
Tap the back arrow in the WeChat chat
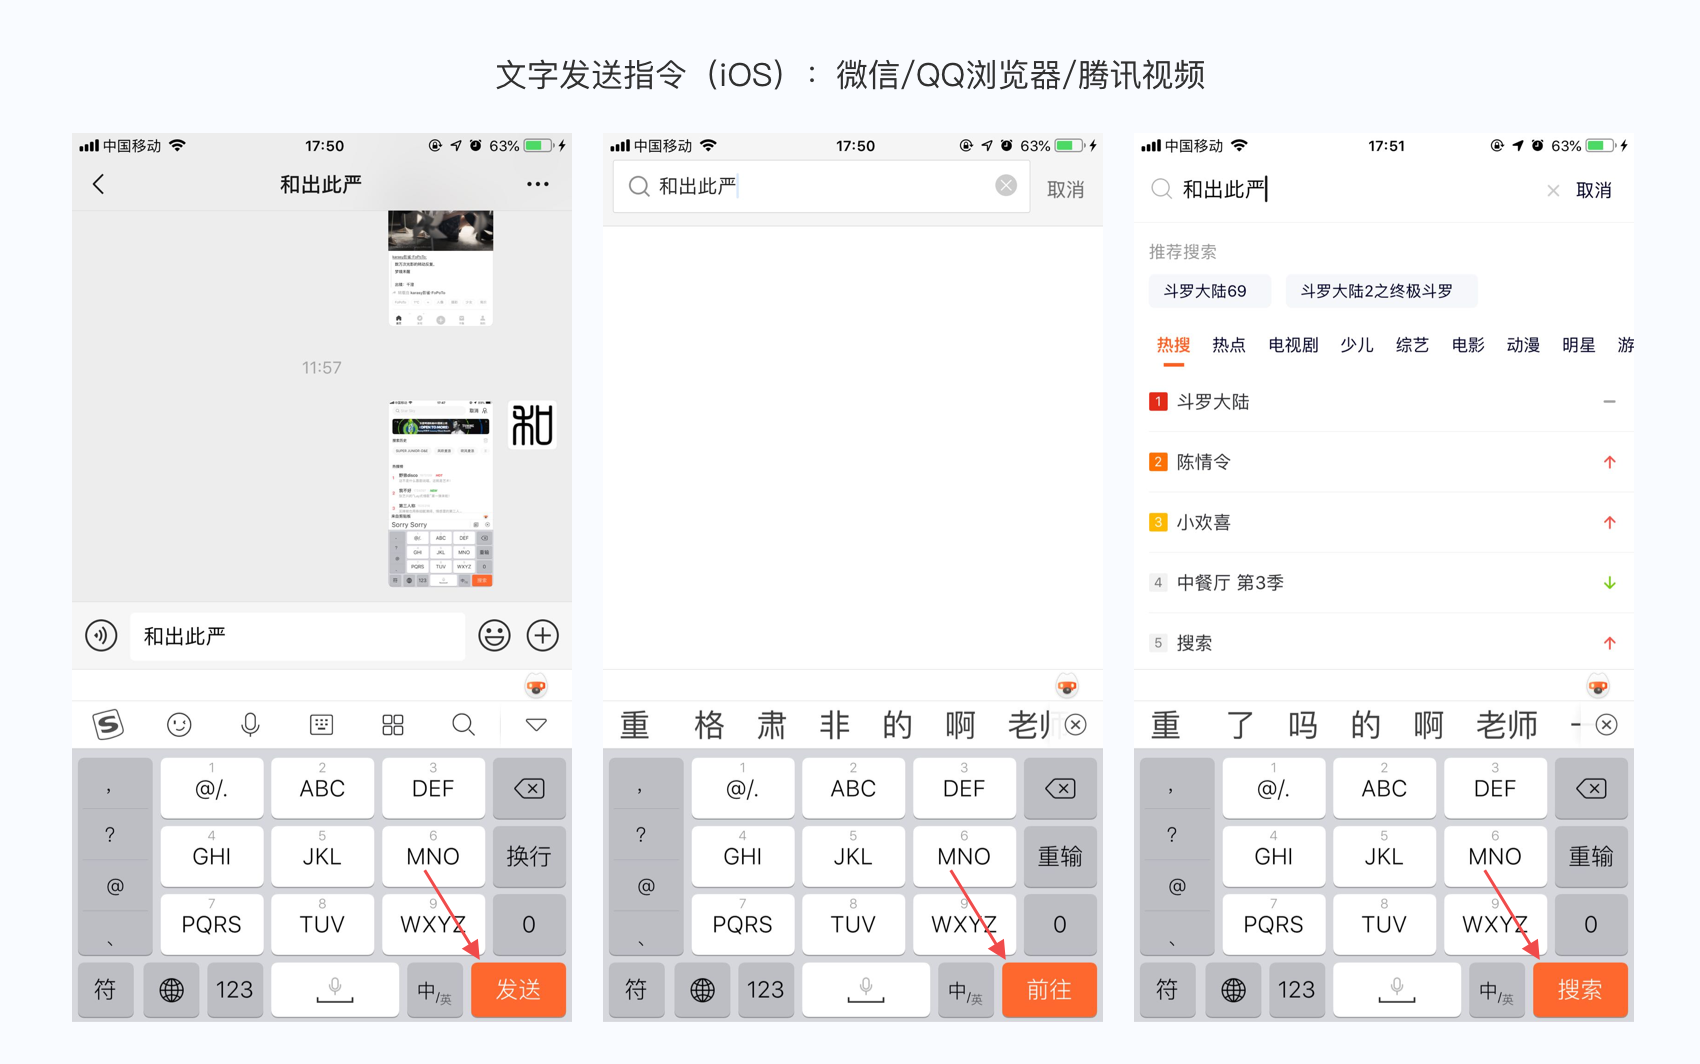pos(98,184)
